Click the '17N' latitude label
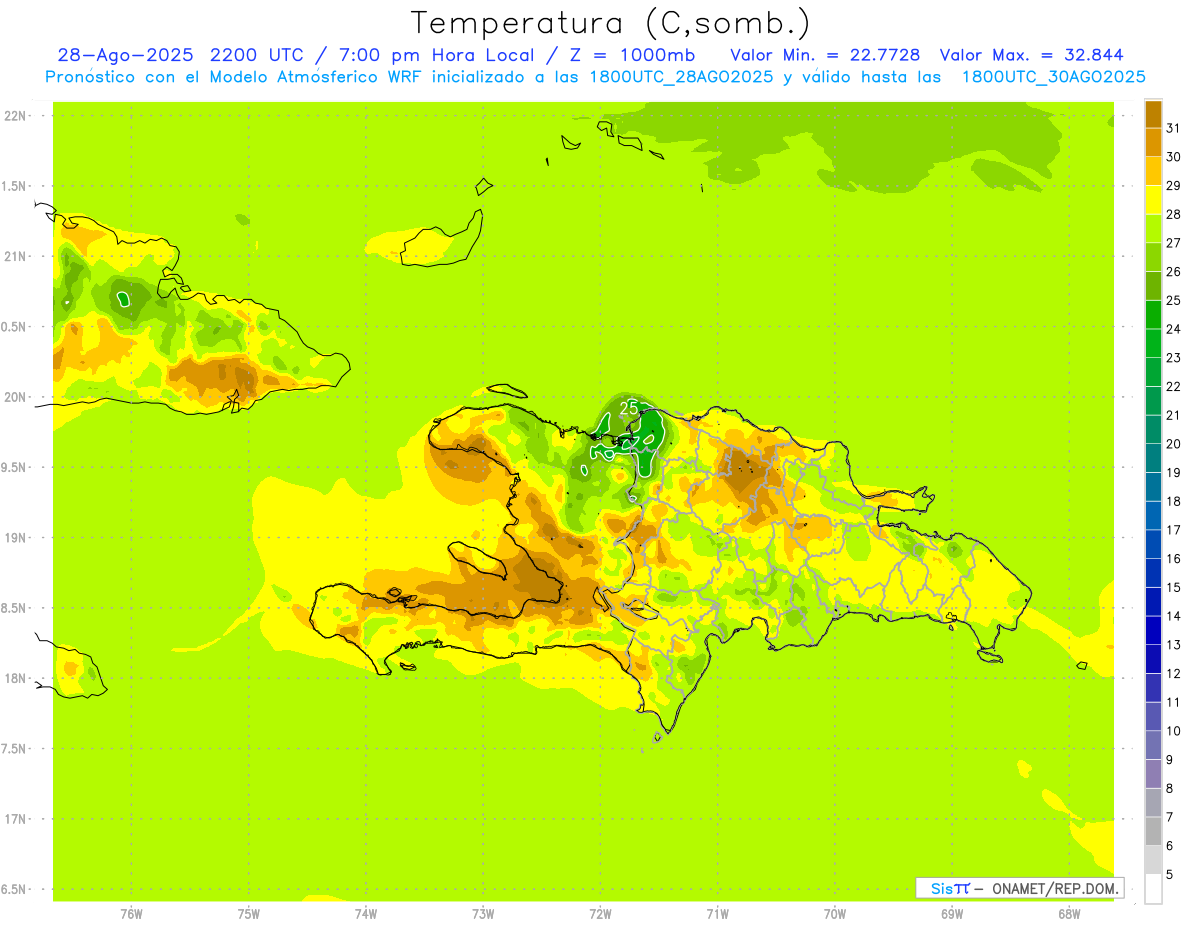Screen dimensions: 1200x927 click(x=15, y=819)
